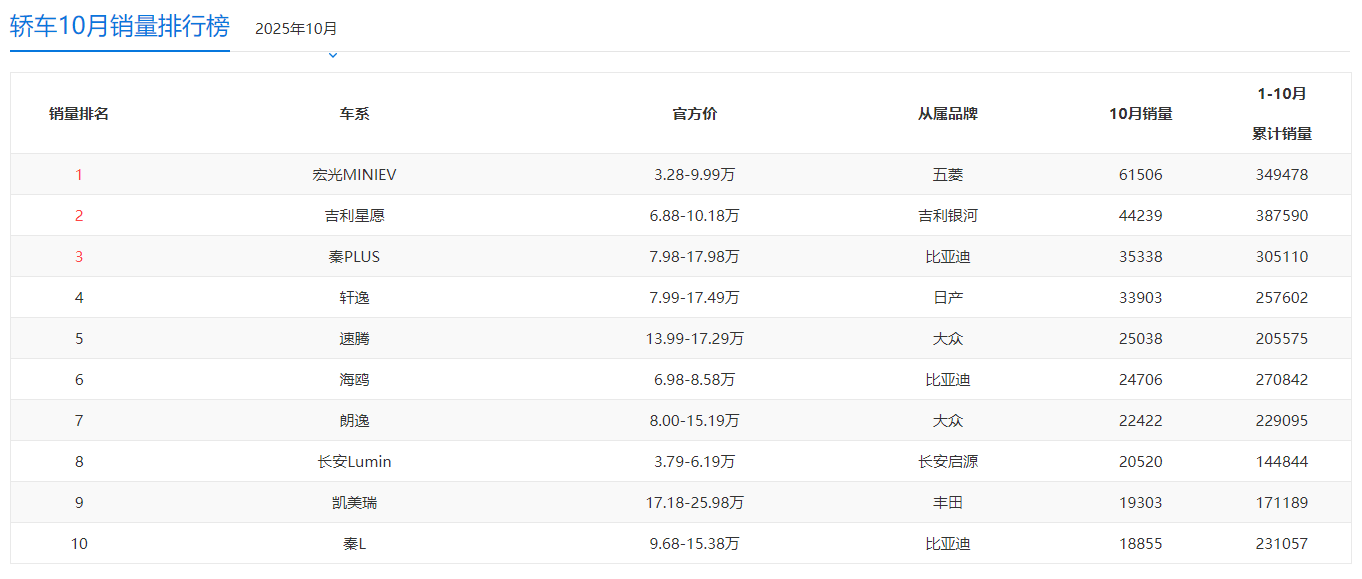
Task: Click the 日产 brand cell
Action: [x=947, y=298]
